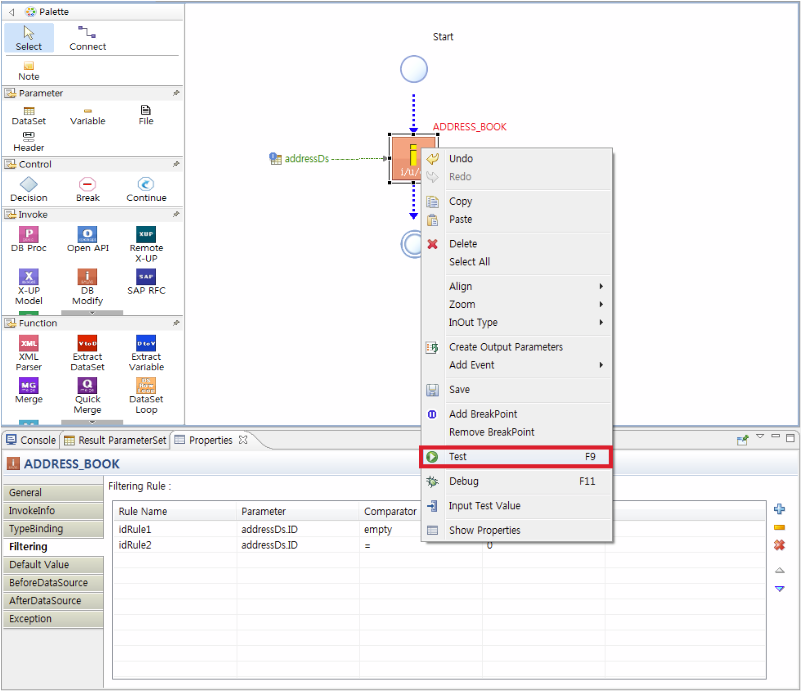Choose Debug from the context menu
802x692 pixels.
coord(516,481)
